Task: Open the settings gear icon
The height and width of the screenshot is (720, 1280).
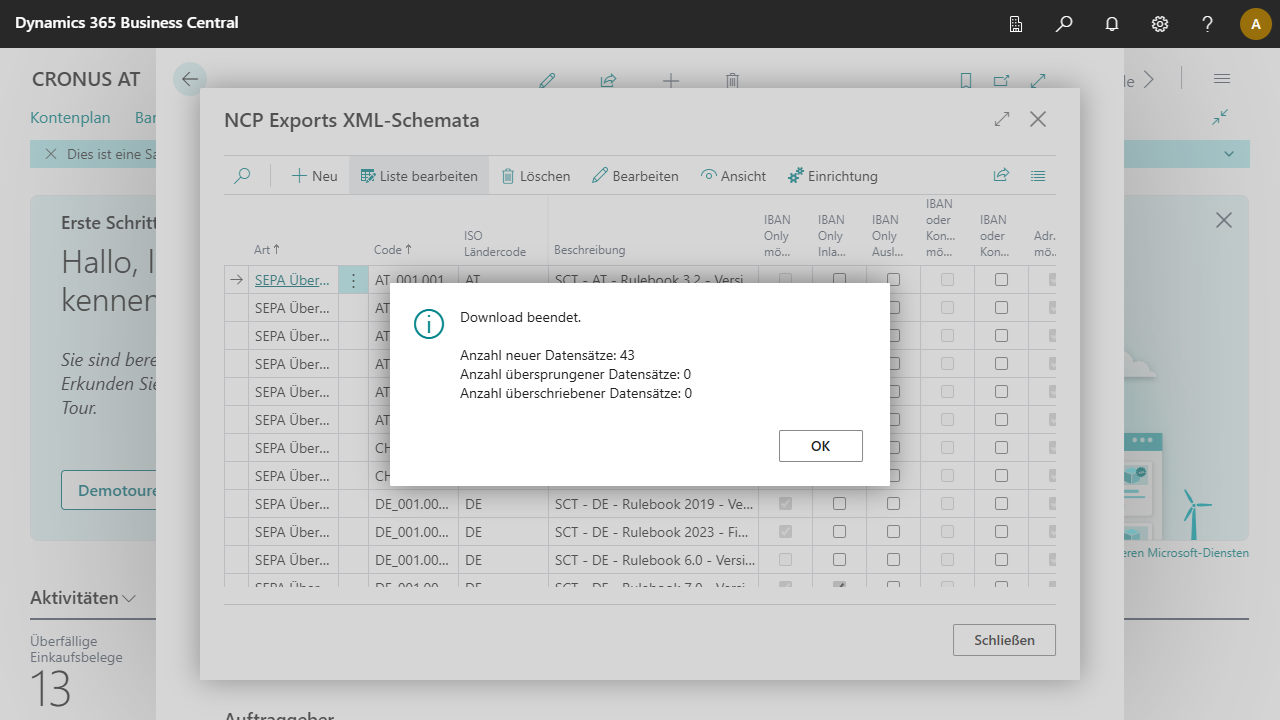Action: tap(1160, 24)
